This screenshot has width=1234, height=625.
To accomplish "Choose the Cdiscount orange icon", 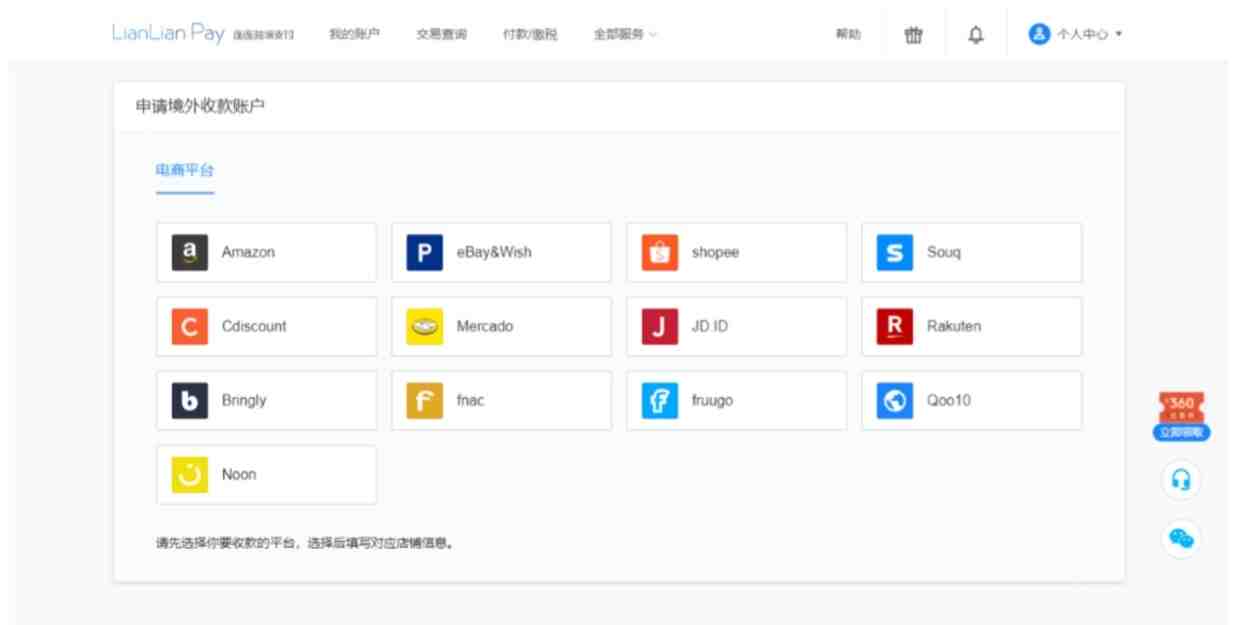I will coord(190,327).
